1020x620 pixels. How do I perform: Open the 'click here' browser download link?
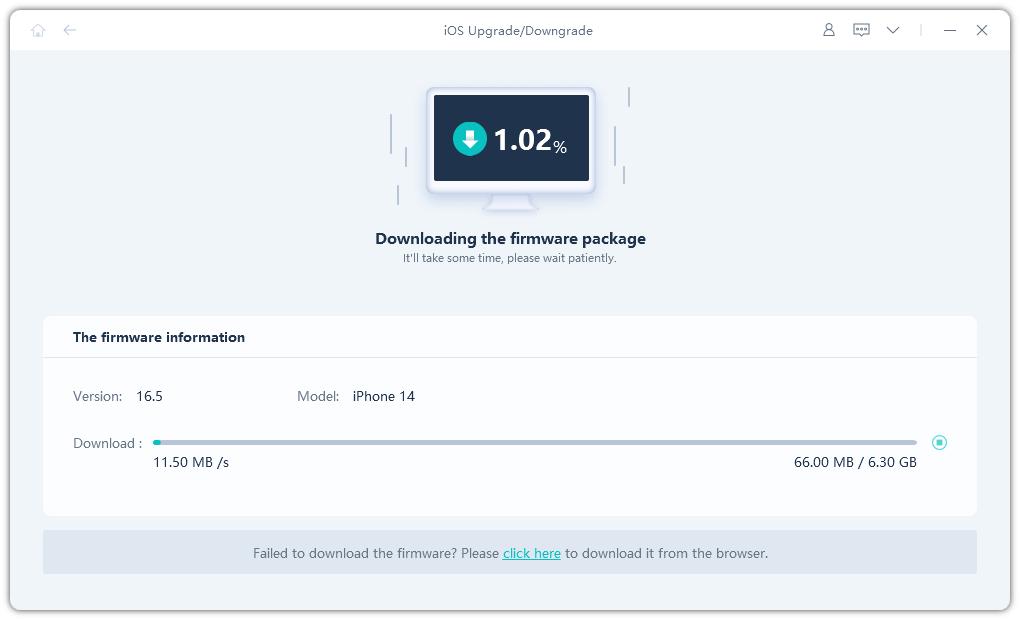coord(531,553)
